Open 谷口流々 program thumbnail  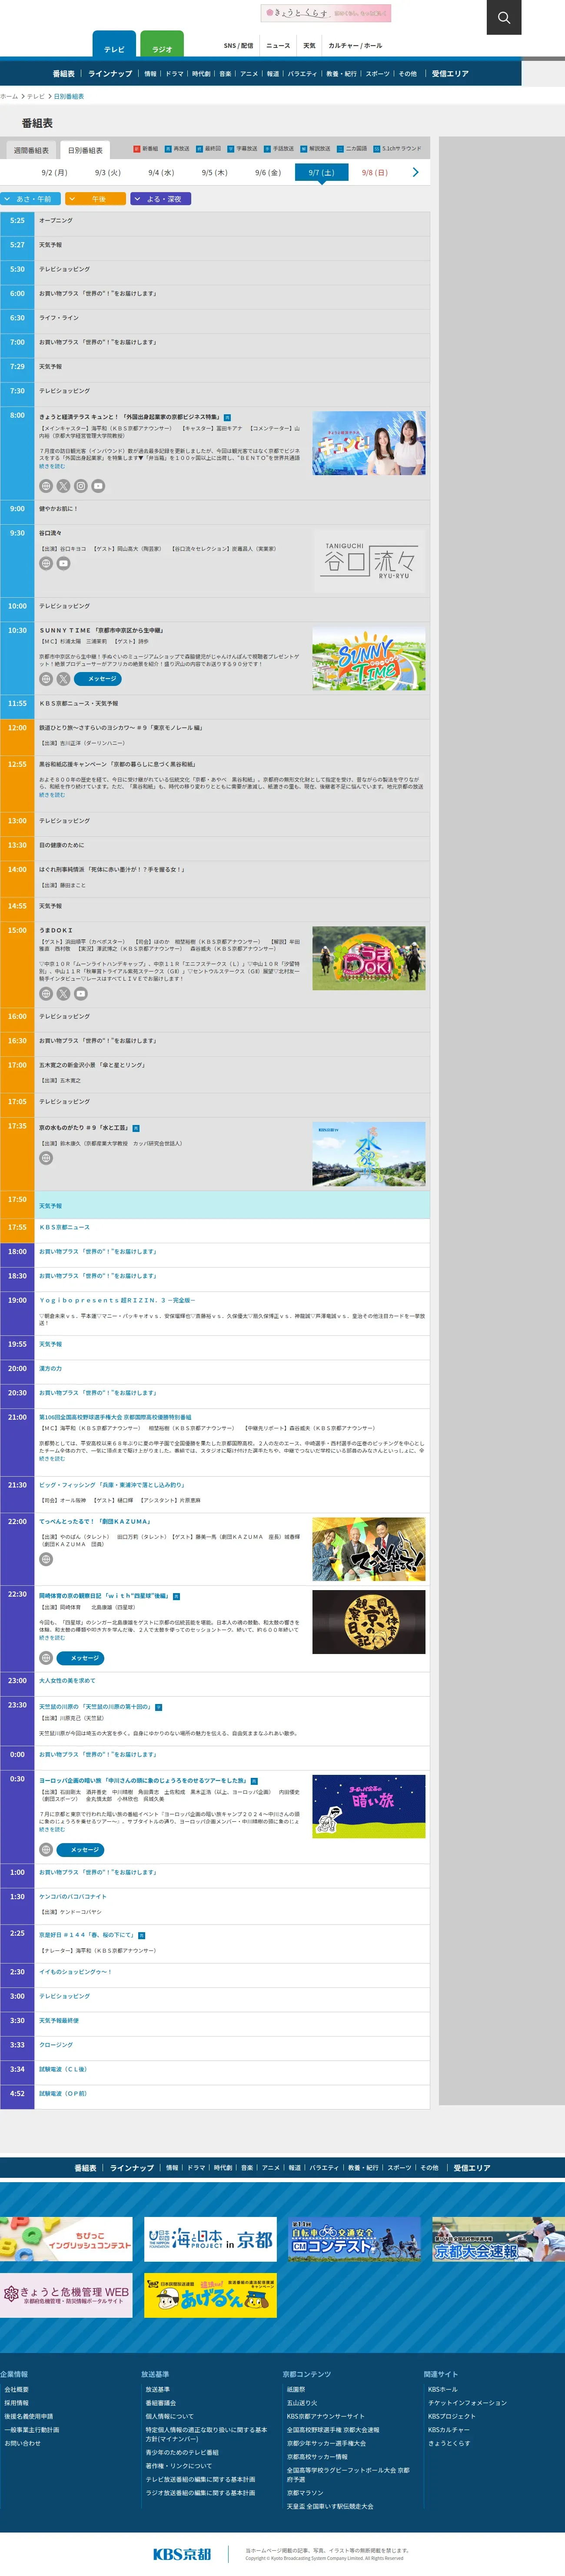tap(368, 561)
